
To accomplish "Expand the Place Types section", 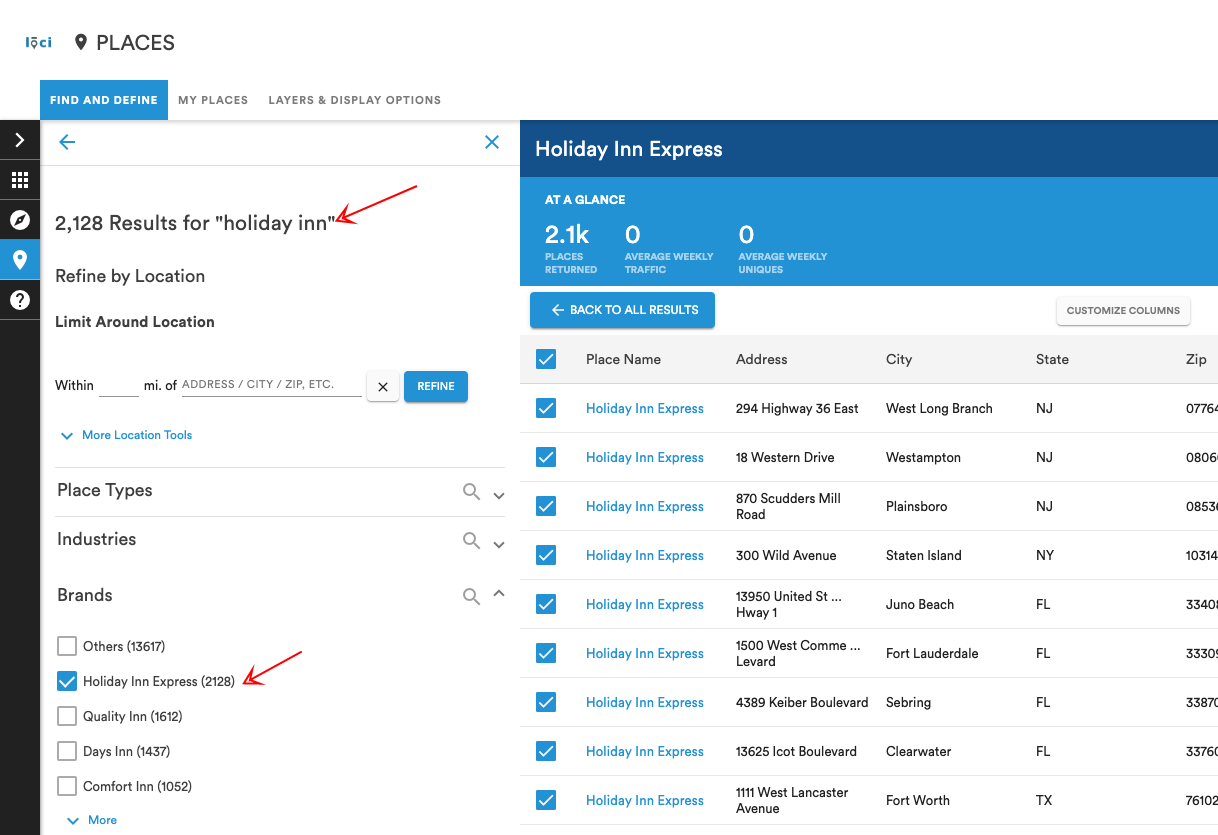I will pyautogui.click(x=499, y=495).
